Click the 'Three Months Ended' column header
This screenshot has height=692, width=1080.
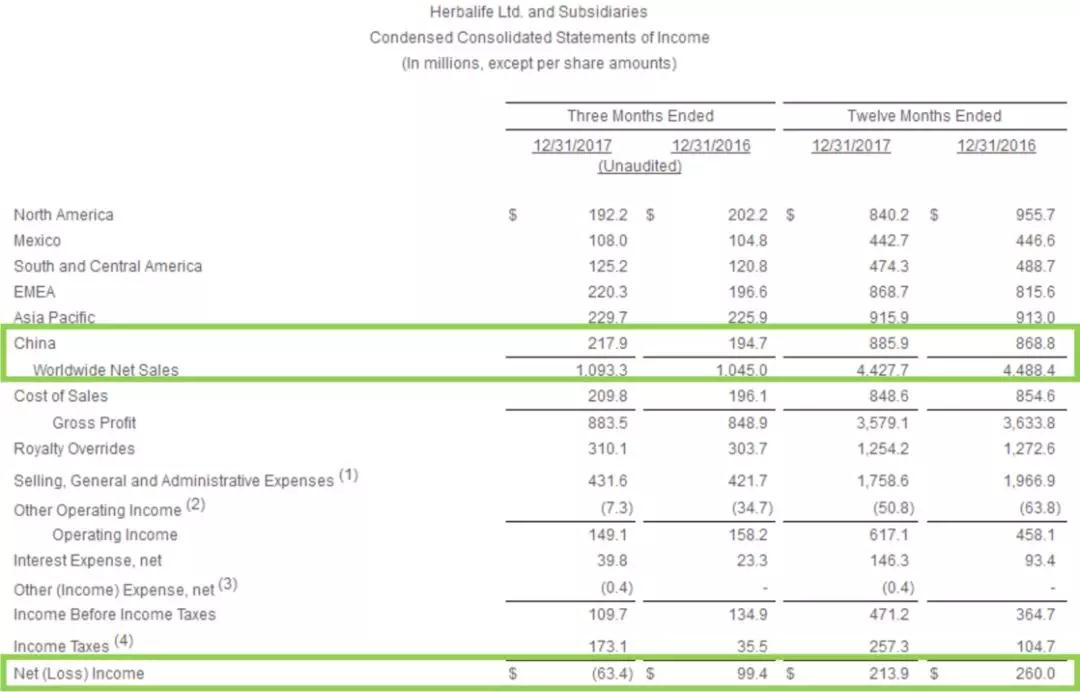pos(640,116)
